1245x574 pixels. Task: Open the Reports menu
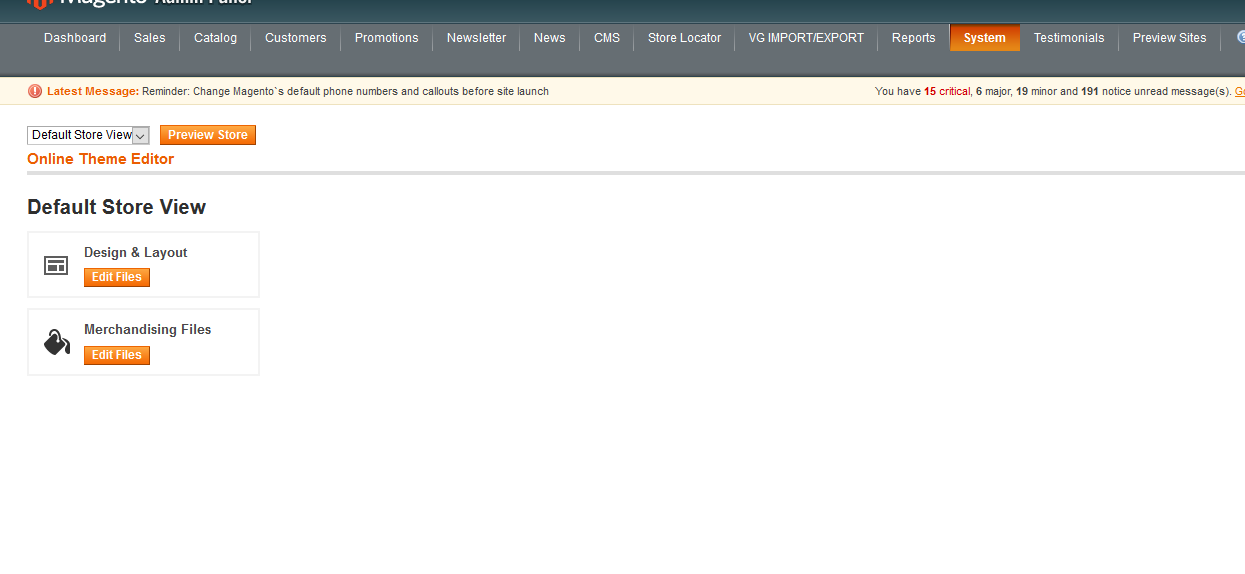click(914, 38)
